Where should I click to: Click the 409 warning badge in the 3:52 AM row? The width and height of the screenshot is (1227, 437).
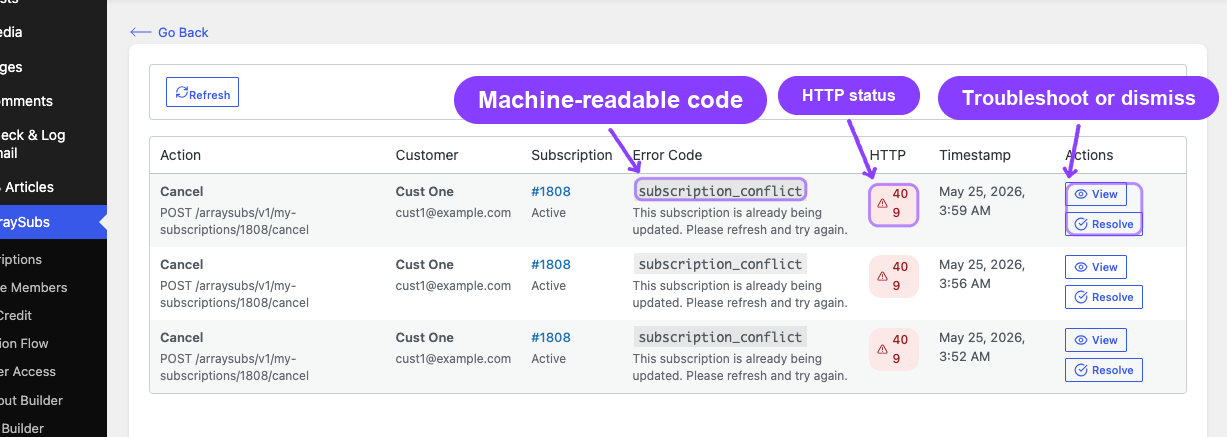click(x=893, y=349)
